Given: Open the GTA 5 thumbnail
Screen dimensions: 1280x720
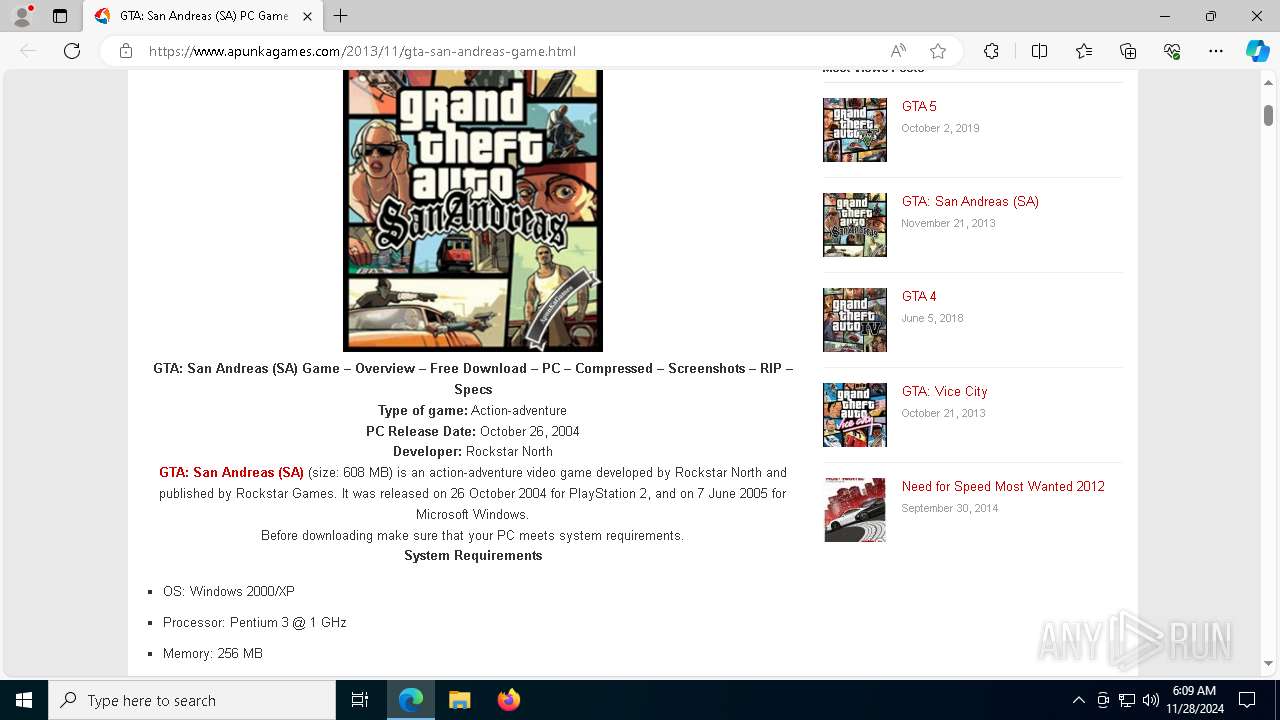Looking at the screenshot, I should (x=855, y=130).
